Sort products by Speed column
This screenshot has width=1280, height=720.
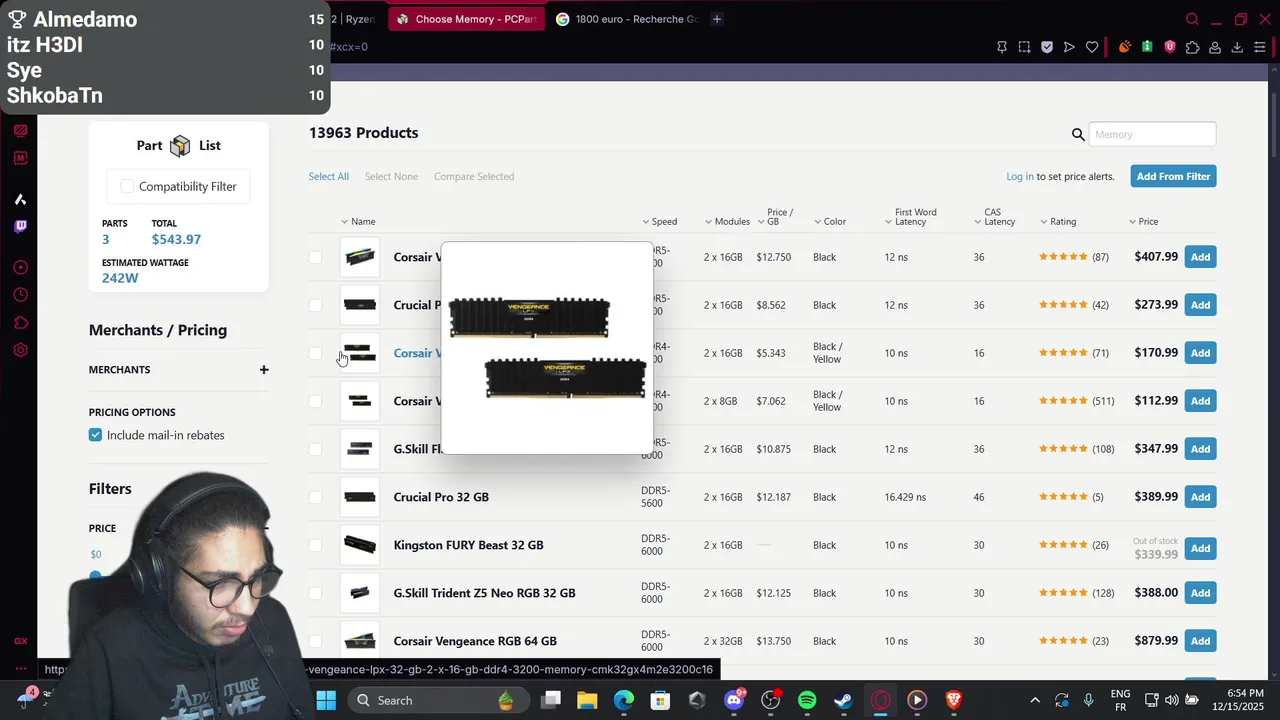pos(659,221)
